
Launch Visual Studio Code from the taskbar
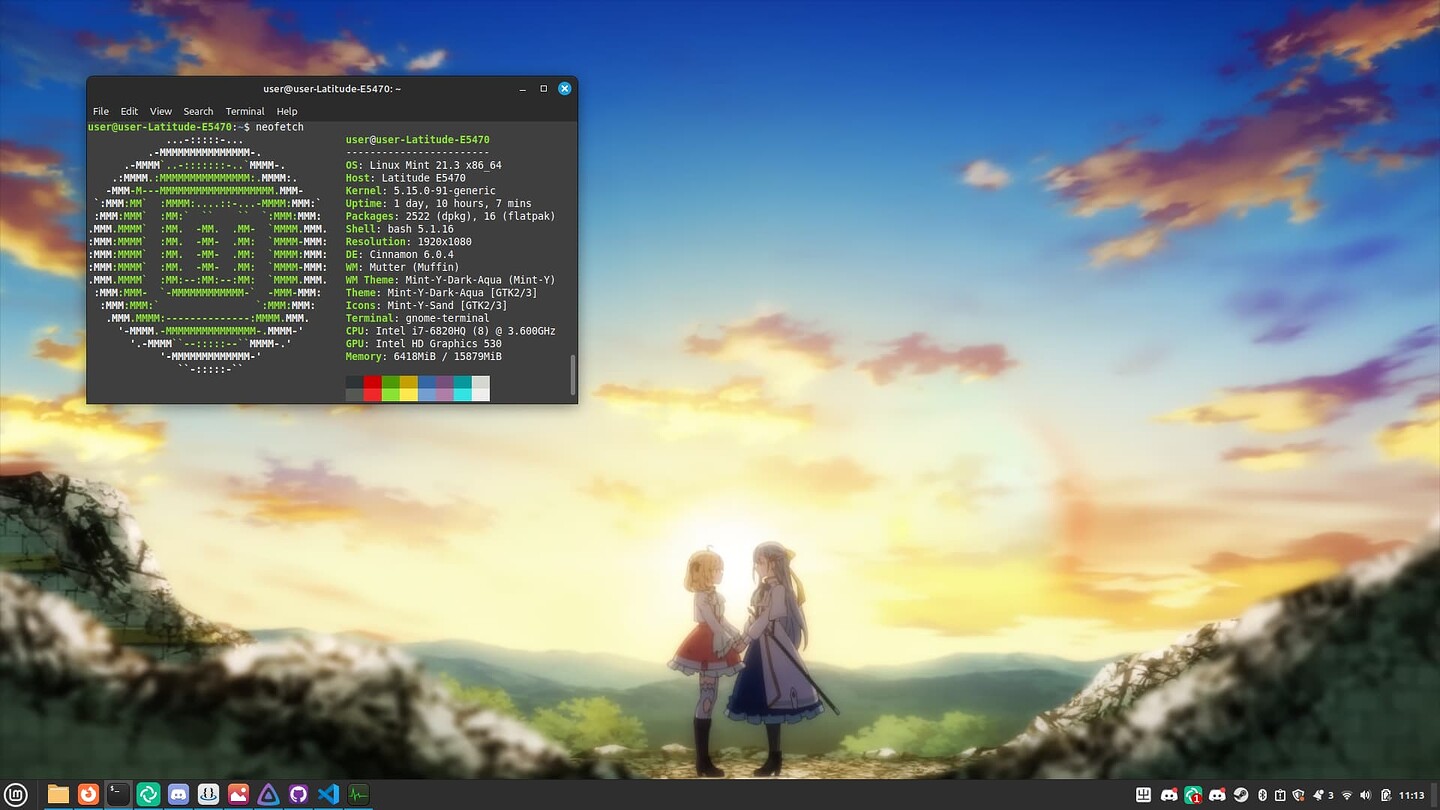[x=328, y=794]
